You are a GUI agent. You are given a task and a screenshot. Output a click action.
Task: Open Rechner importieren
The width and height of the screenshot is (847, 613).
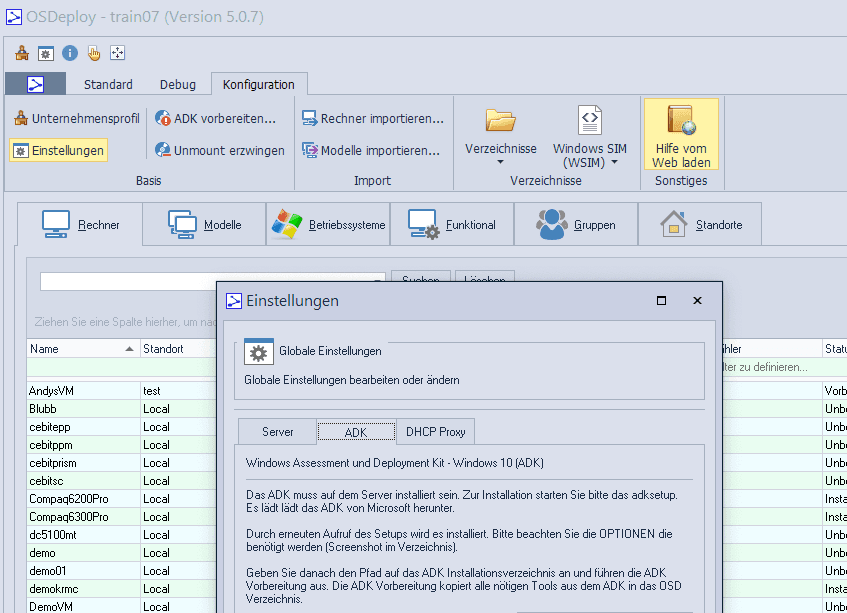(x=371, y=117)
